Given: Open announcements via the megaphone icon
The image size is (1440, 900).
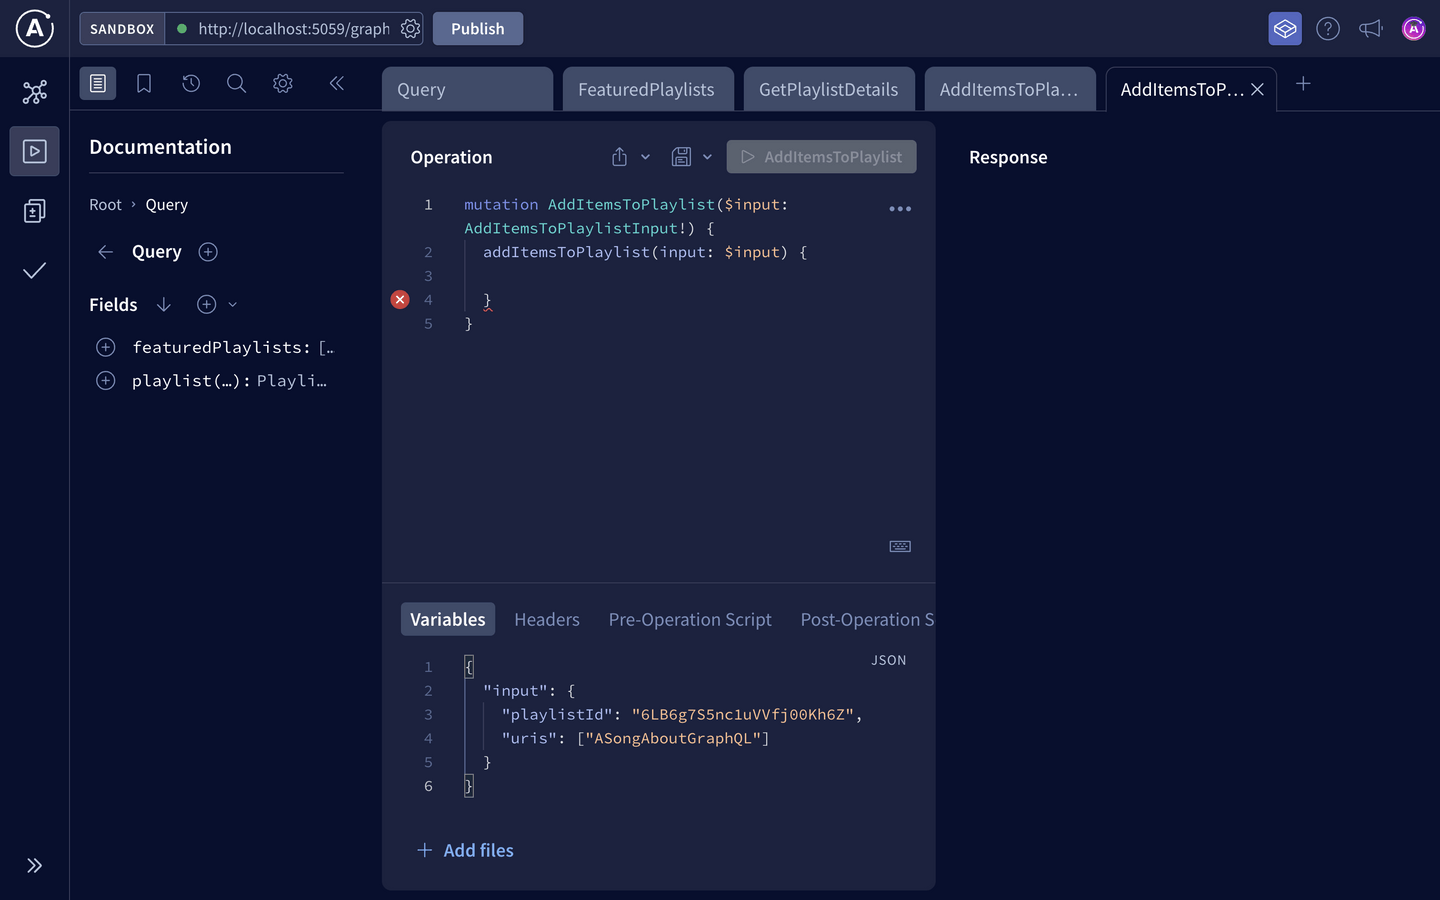Looking at the screenshot, I should click(x=1370, y=28).
